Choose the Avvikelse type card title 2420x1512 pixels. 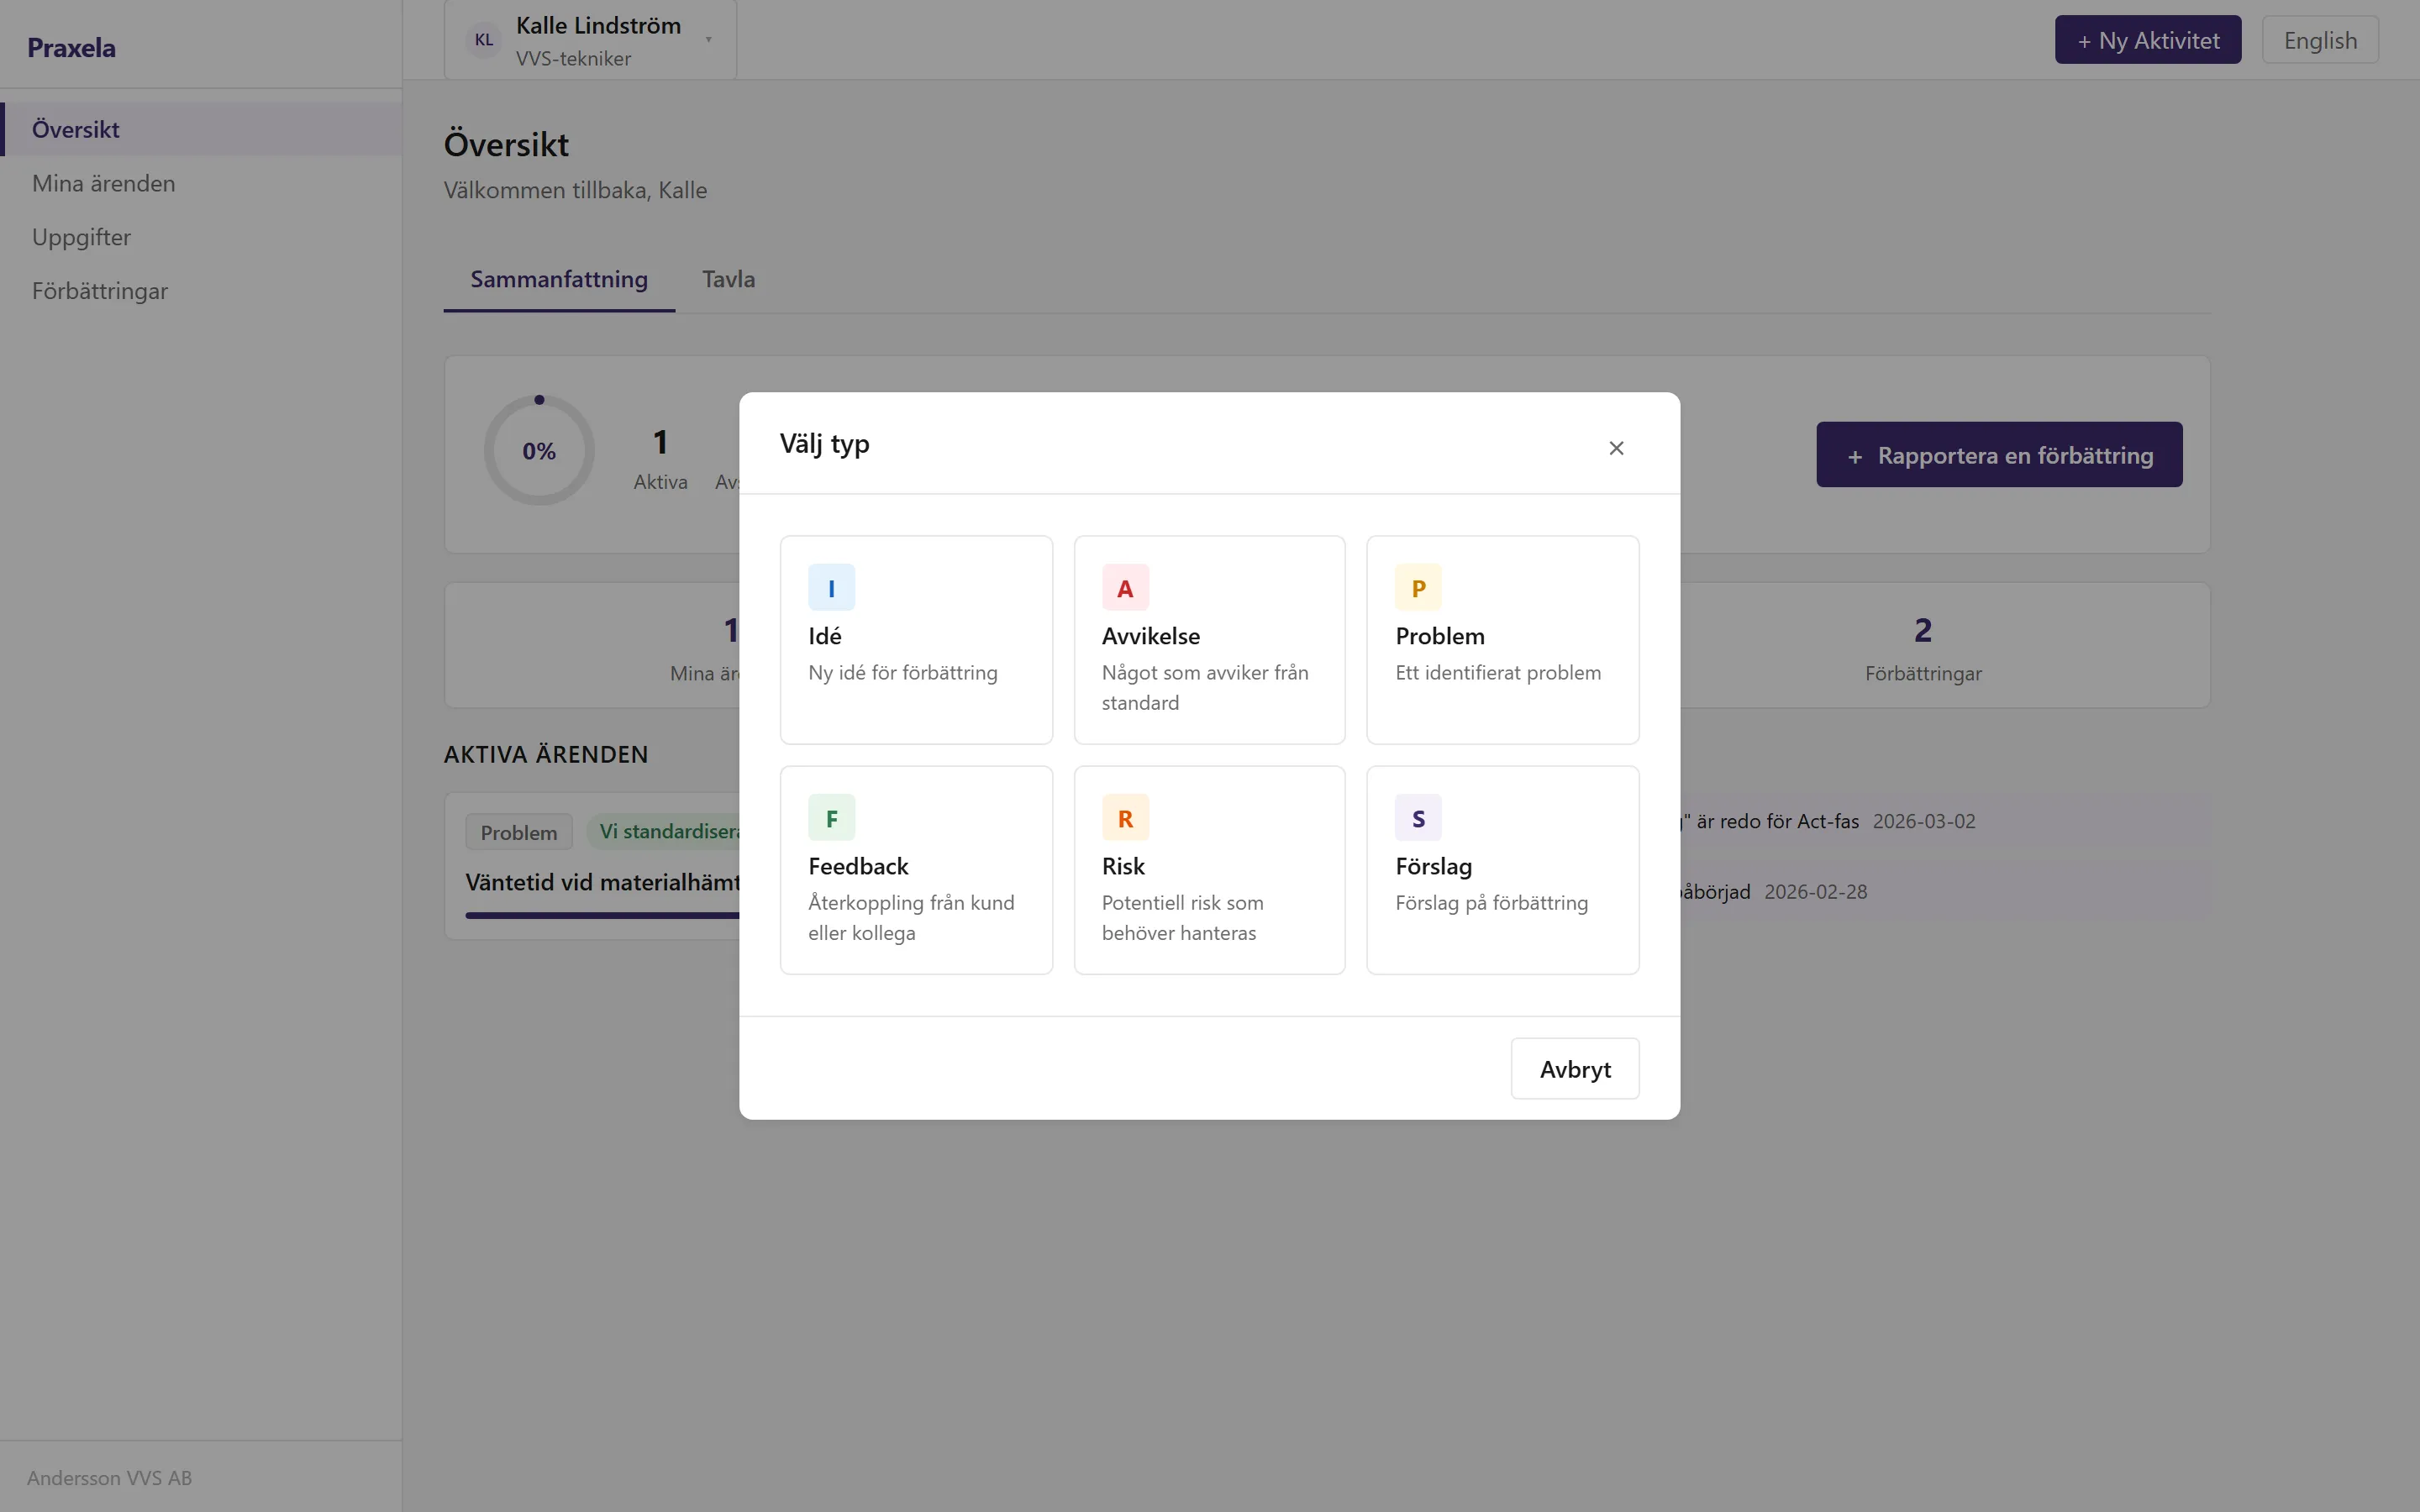point(1151,636)
